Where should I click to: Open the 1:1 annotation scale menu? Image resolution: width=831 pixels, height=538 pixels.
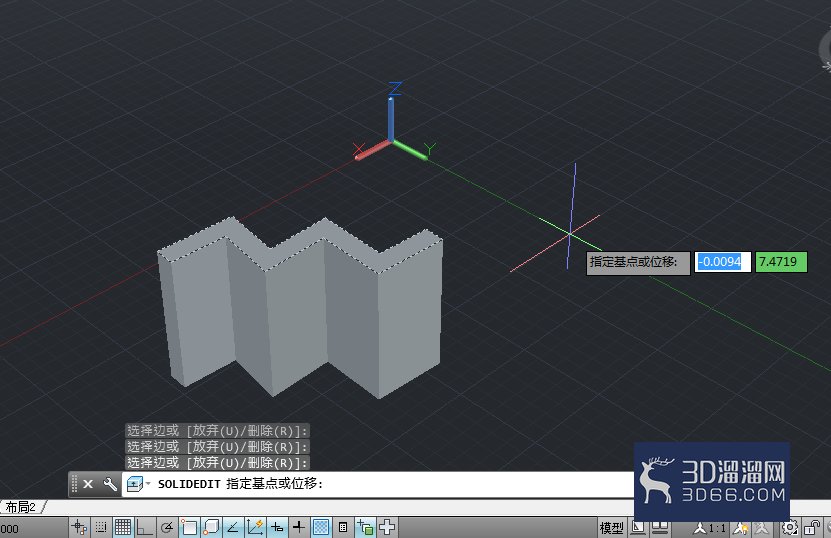(711, 528)
